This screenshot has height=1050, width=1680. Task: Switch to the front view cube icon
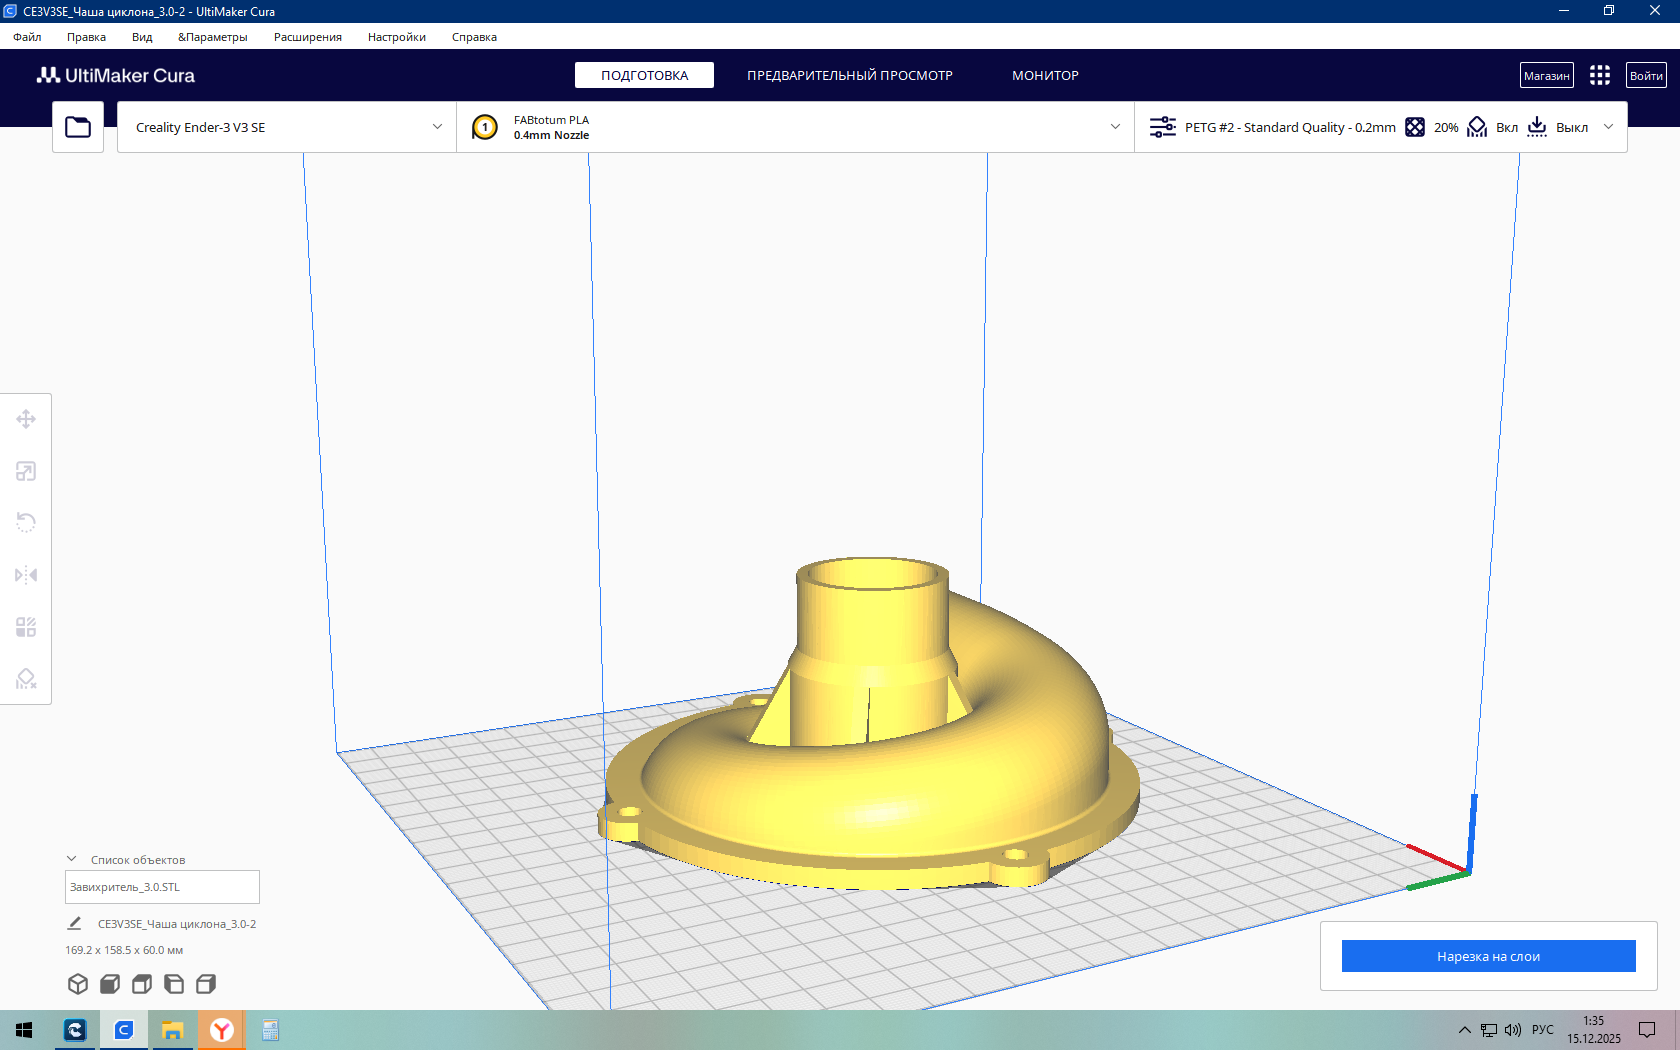(110, 984)
